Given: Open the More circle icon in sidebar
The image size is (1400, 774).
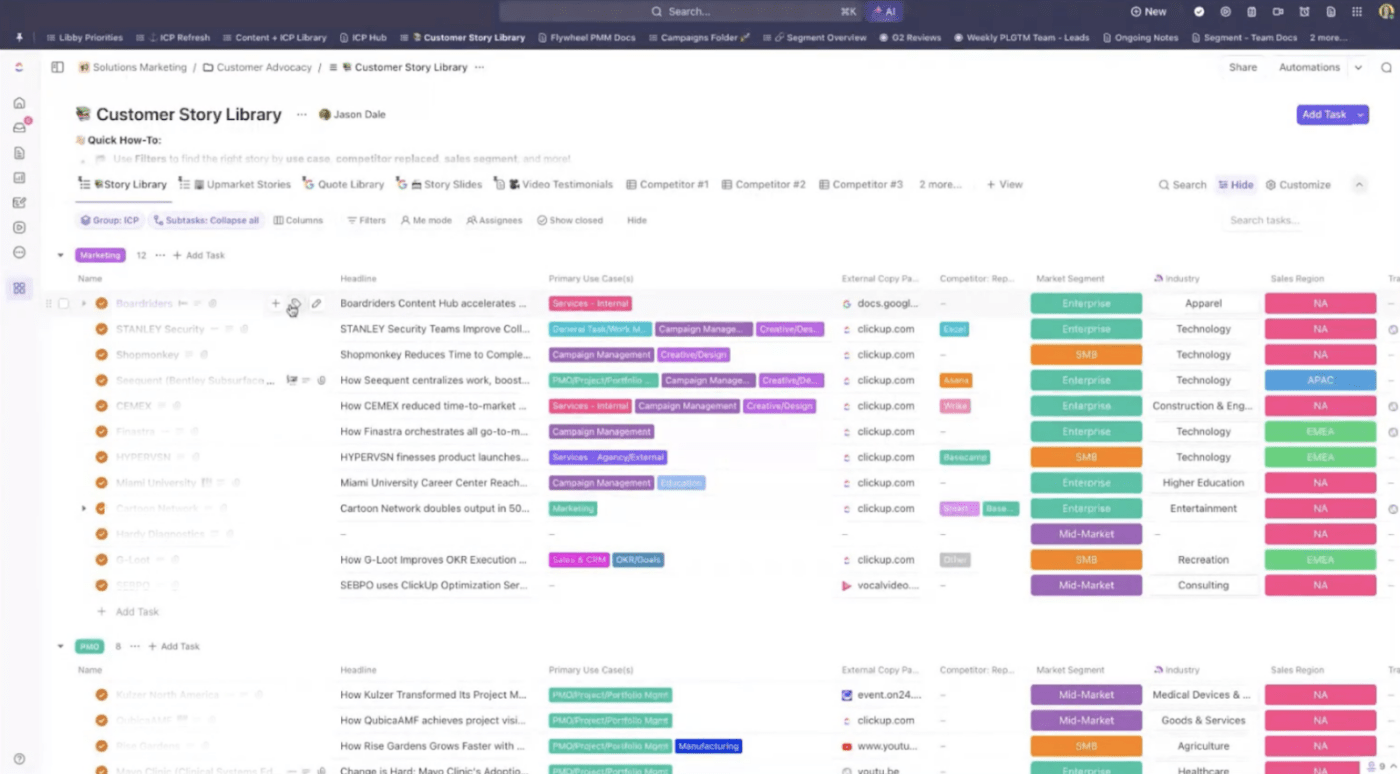Looking at the screenshot, I should coord(19,252).
